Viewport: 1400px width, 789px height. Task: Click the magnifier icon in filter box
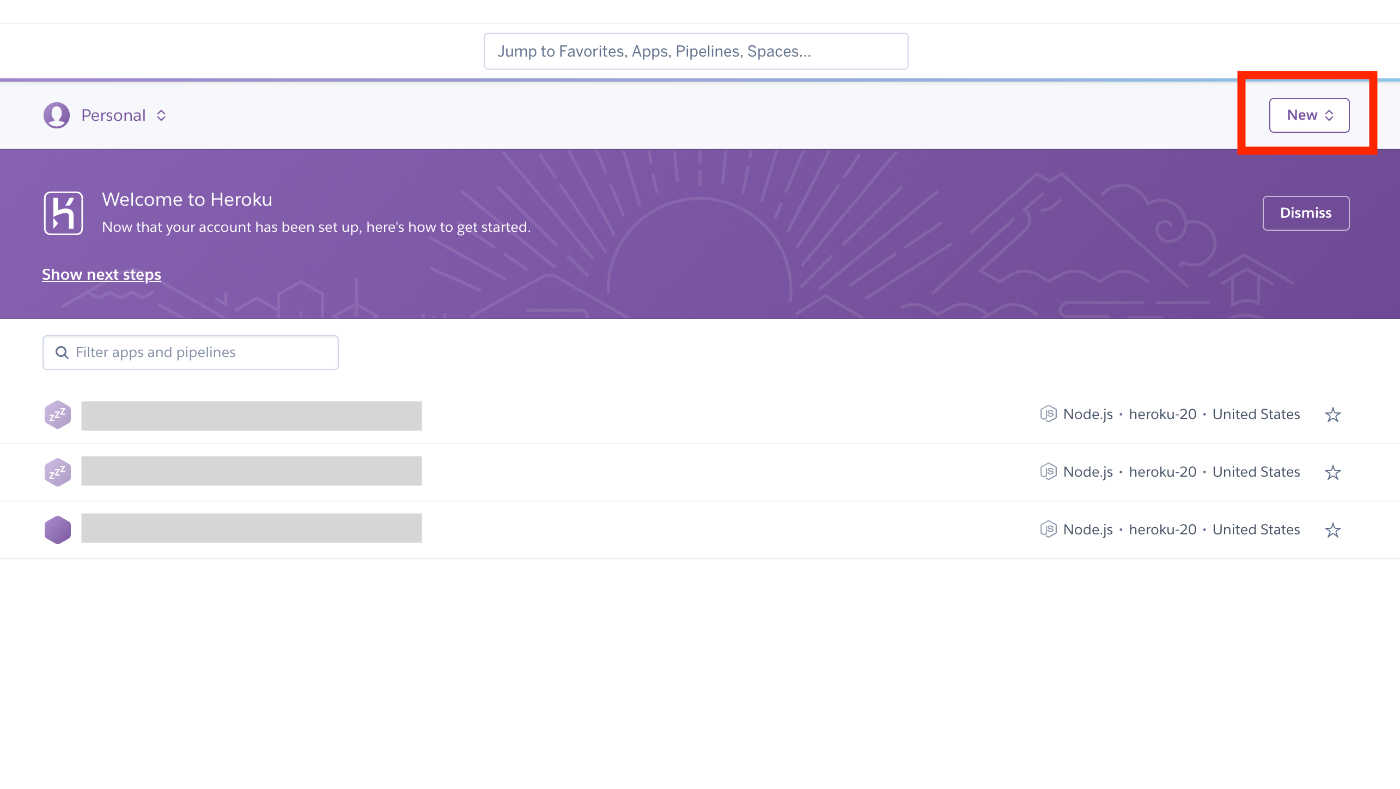[62, 352]
